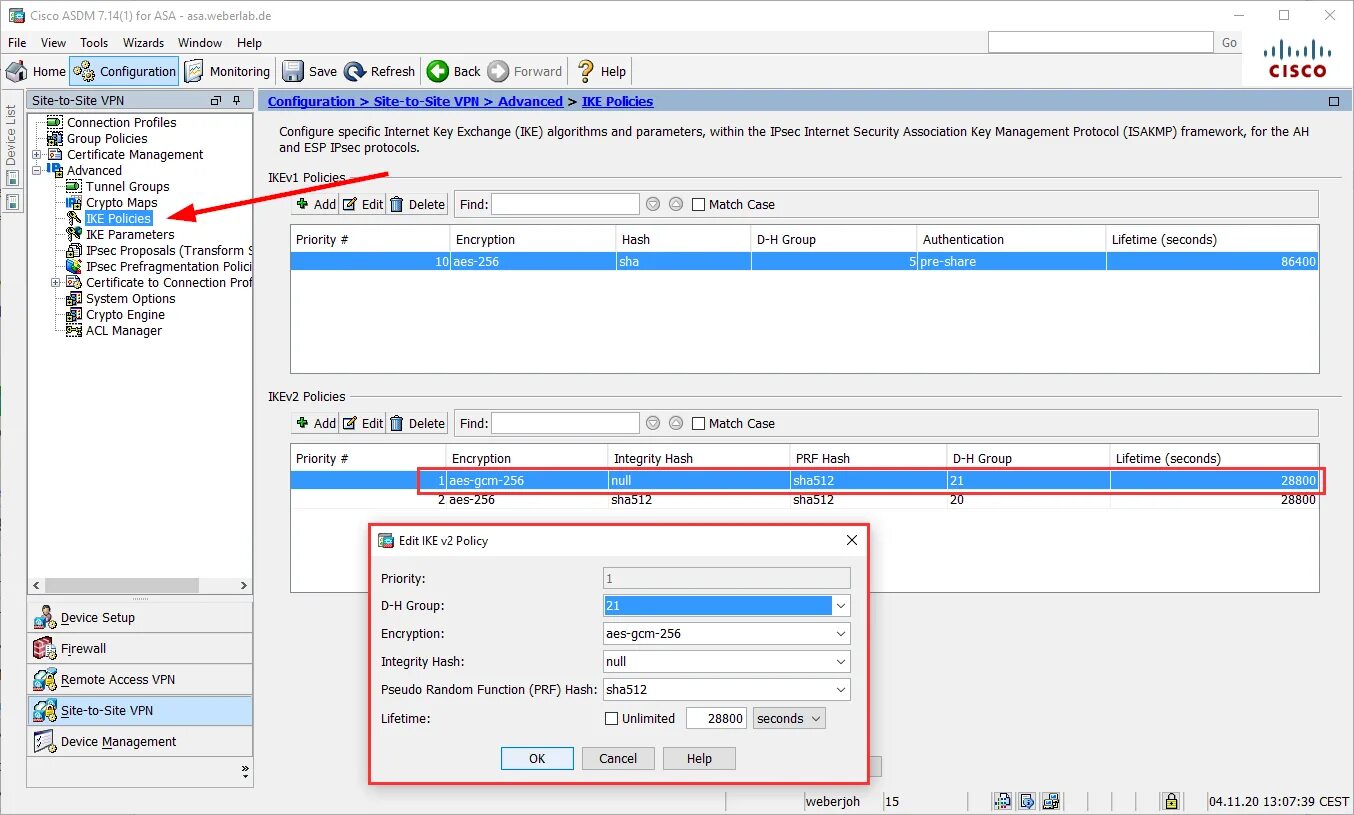The width and height of the screenshot is (1354, 815).
Task: Click second status bar icon with info badge
Action: pyautogui.click(x=1026, y=801)
